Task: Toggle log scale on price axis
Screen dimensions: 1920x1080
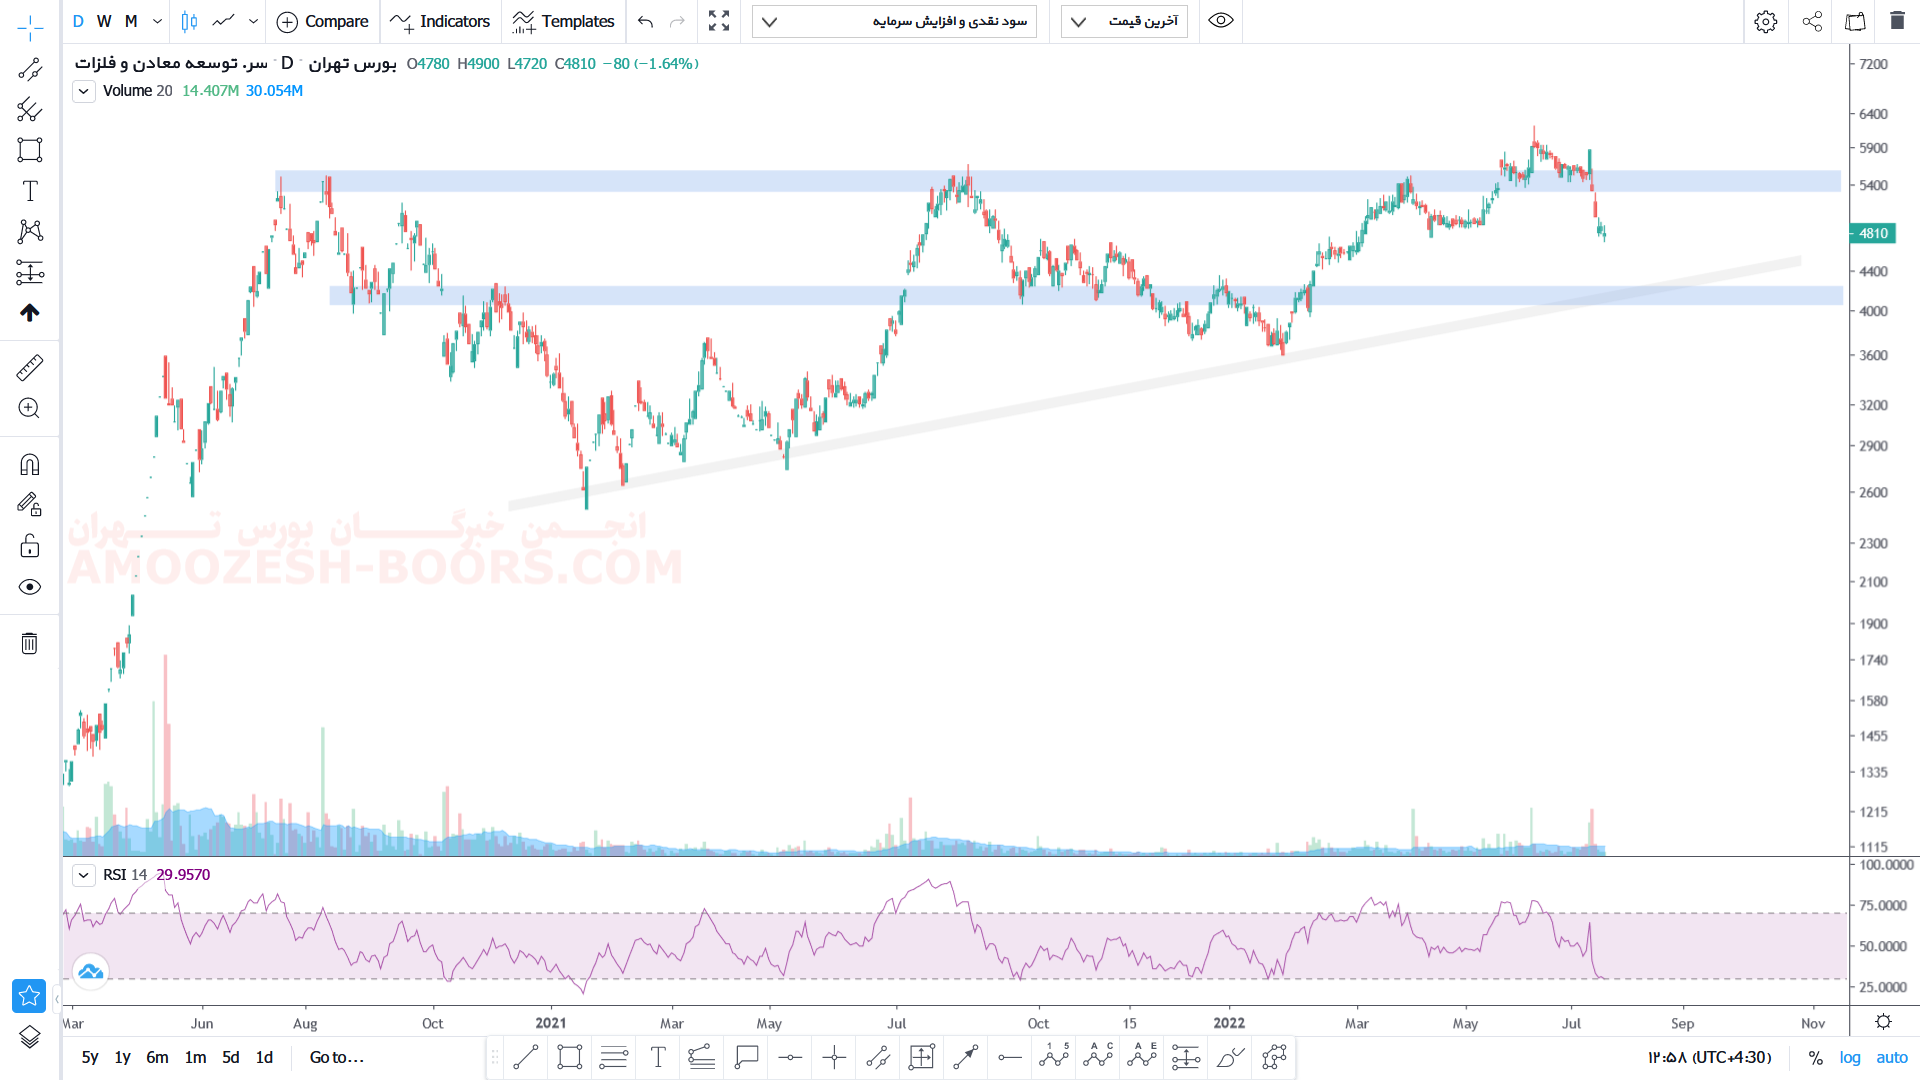Action: (1850, 1057)
